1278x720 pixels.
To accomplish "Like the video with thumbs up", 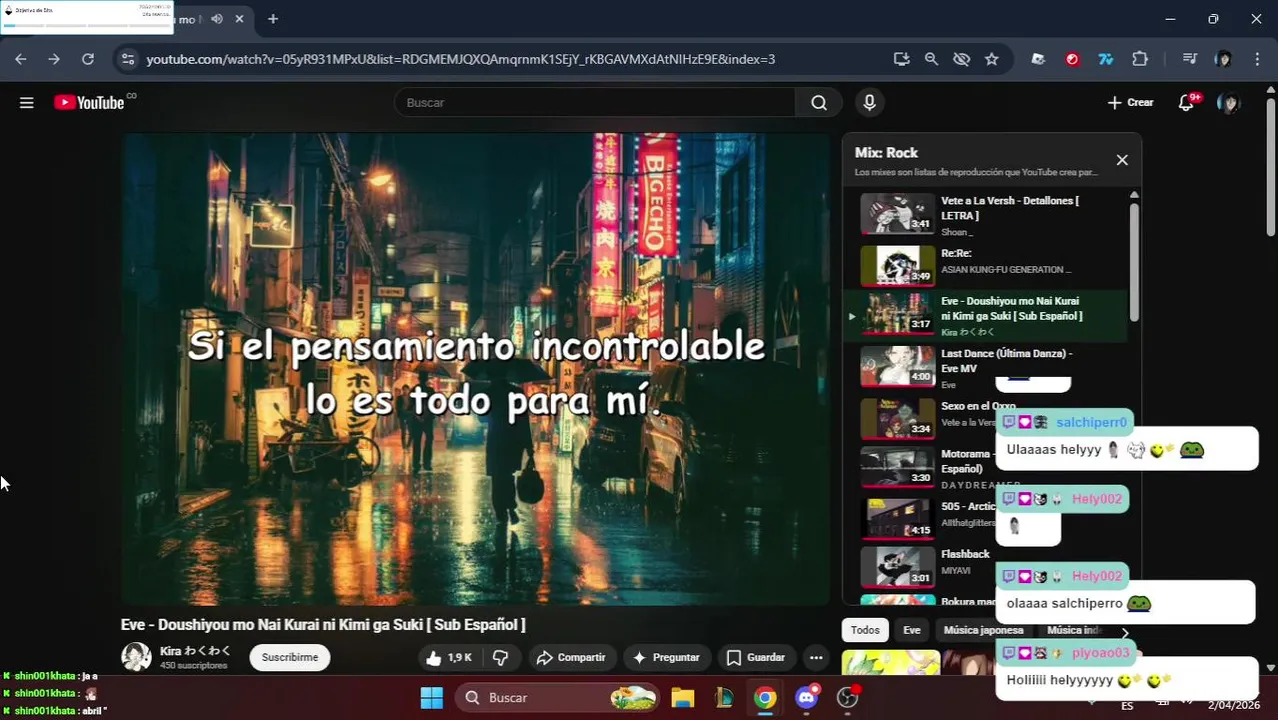I will pos(448,657).
